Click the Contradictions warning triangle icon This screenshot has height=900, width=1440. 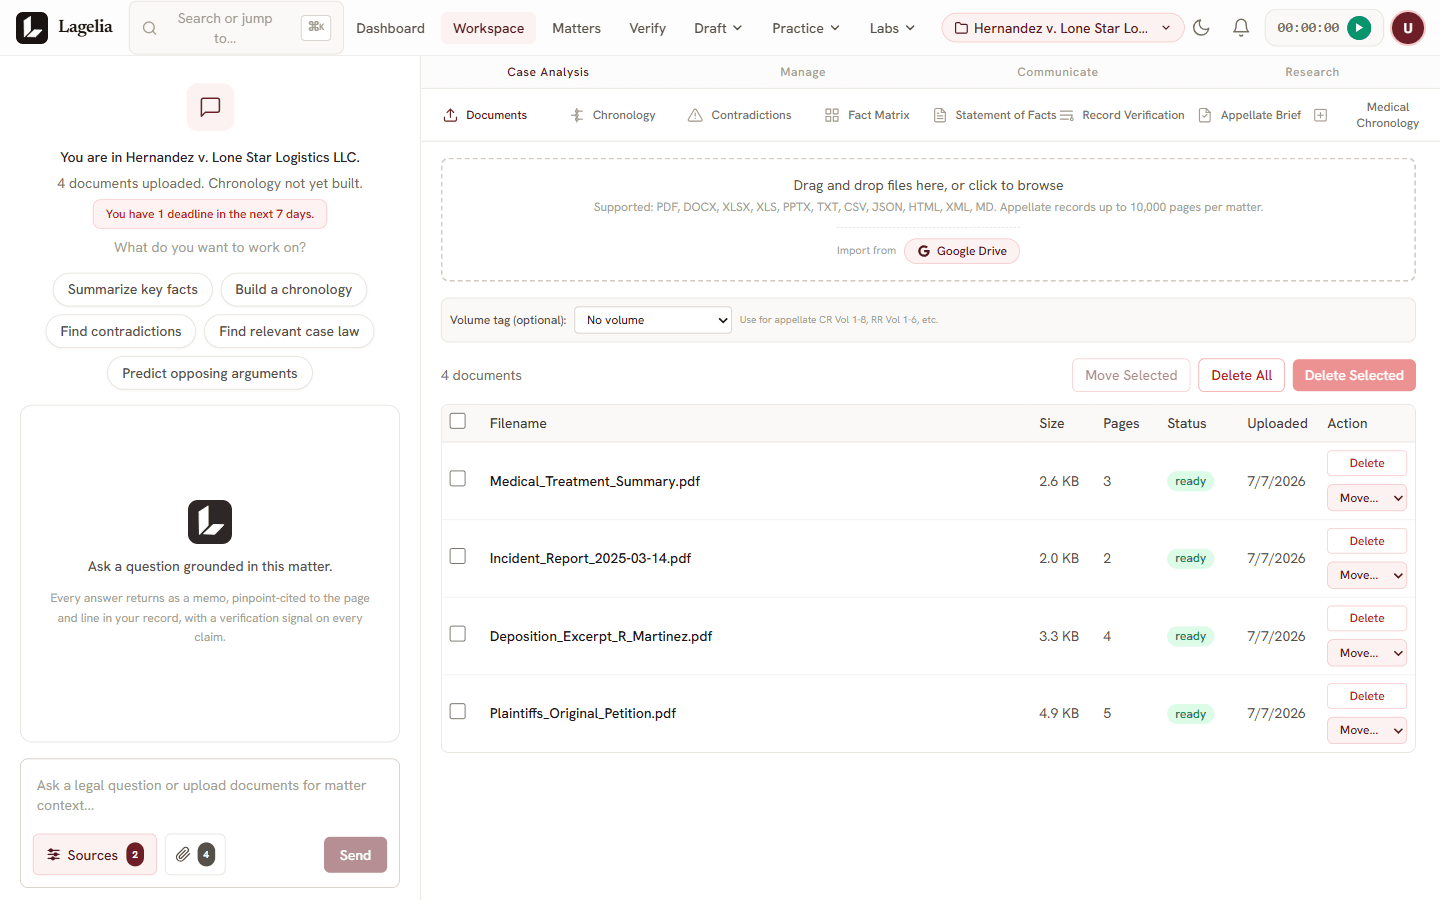pyautogui.click(x=695, y=115)
